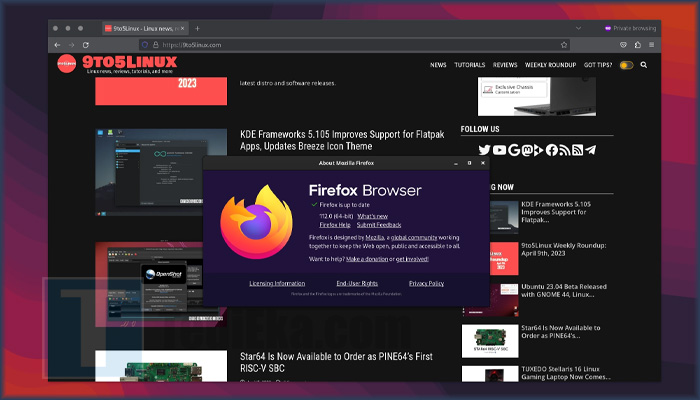Click the Firefox logo in About dialog
This screenshot has height=400, width=700.
point(257,222)
